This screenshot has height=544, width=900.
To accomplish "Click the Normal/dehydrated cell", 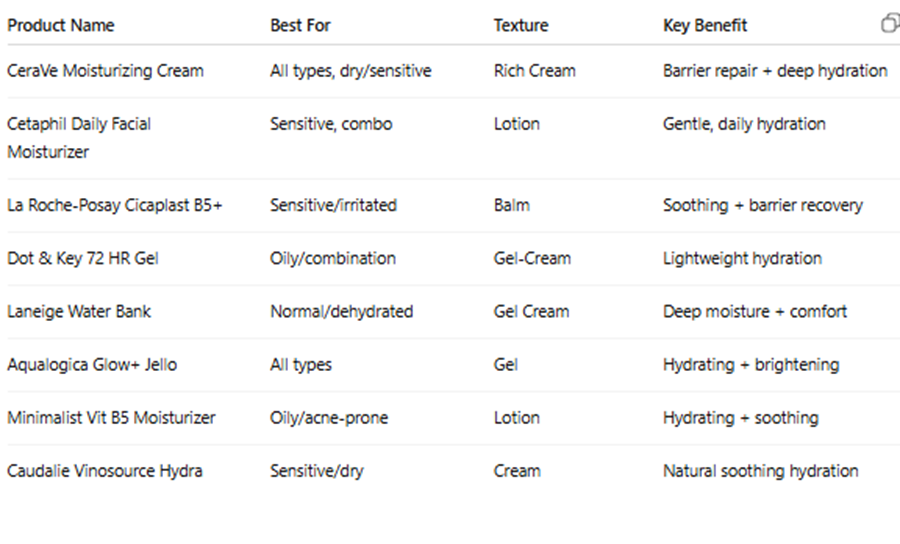I will click(341, 311).
